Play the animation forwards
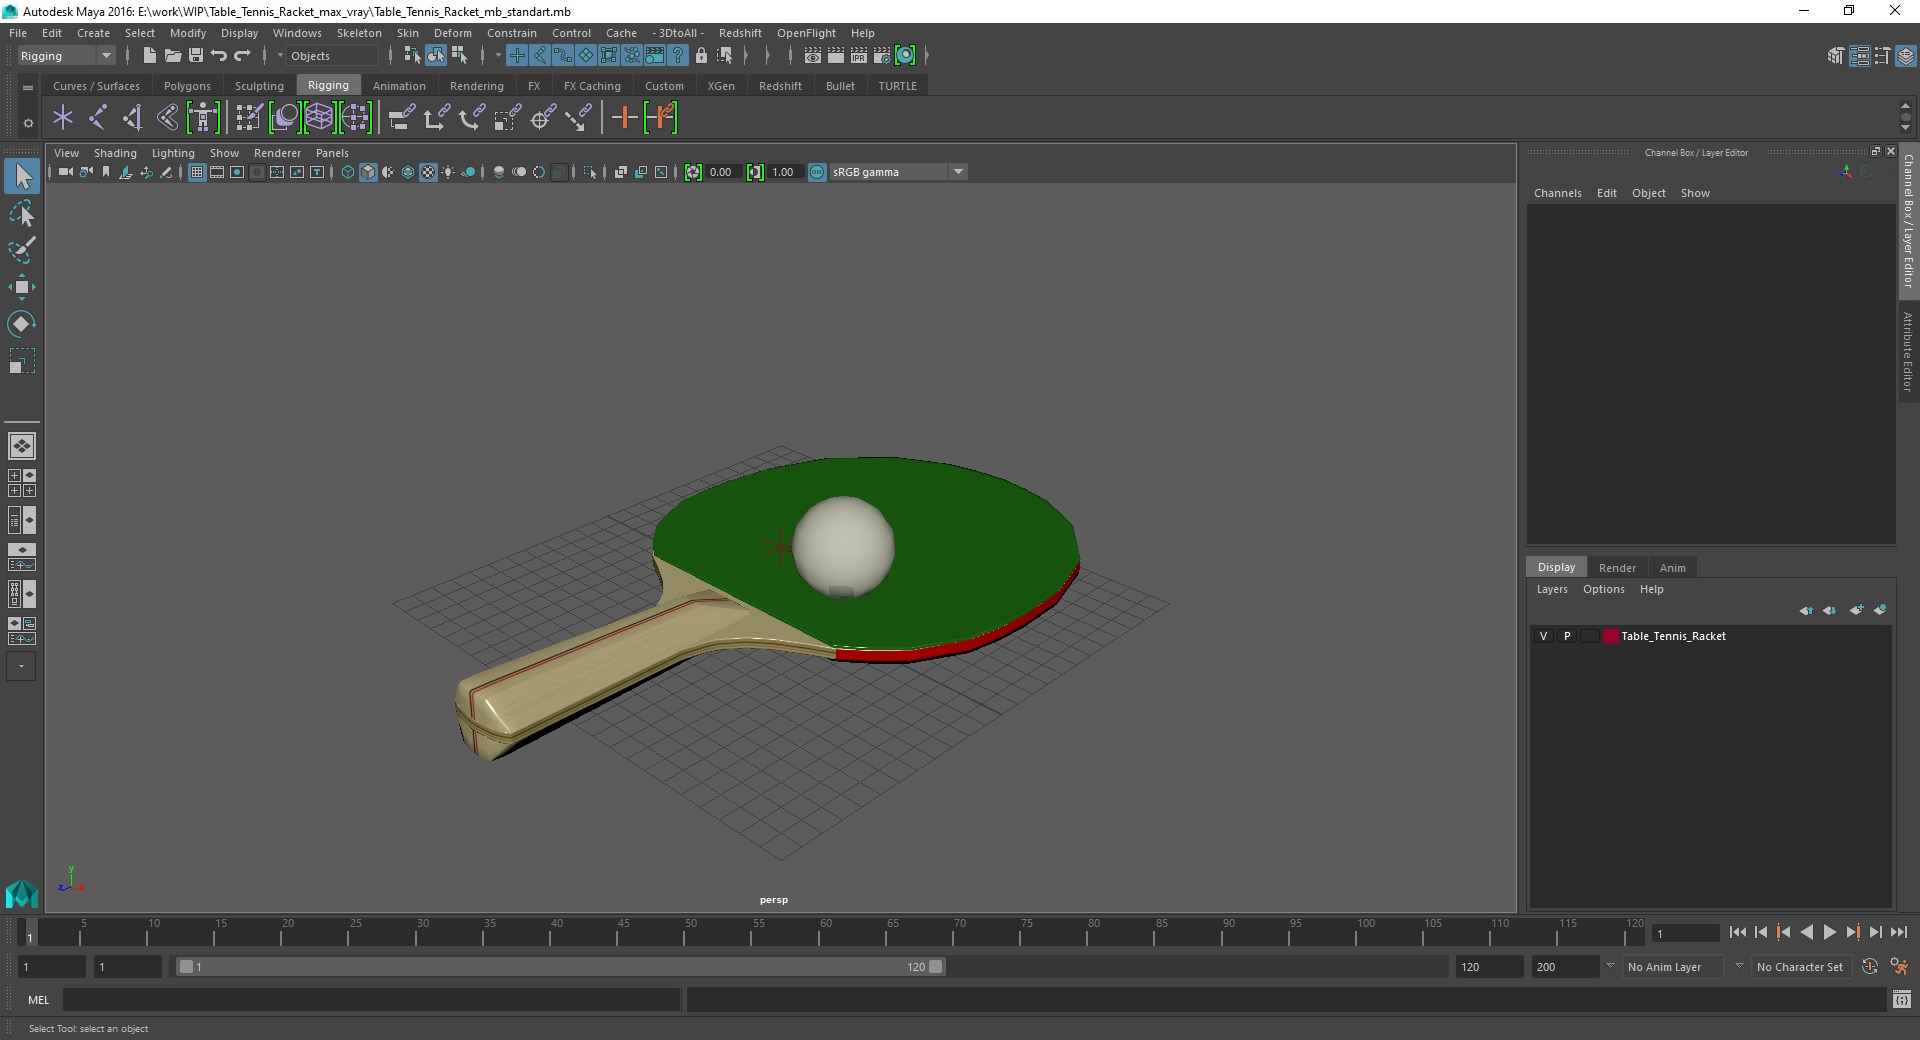 1829,932
